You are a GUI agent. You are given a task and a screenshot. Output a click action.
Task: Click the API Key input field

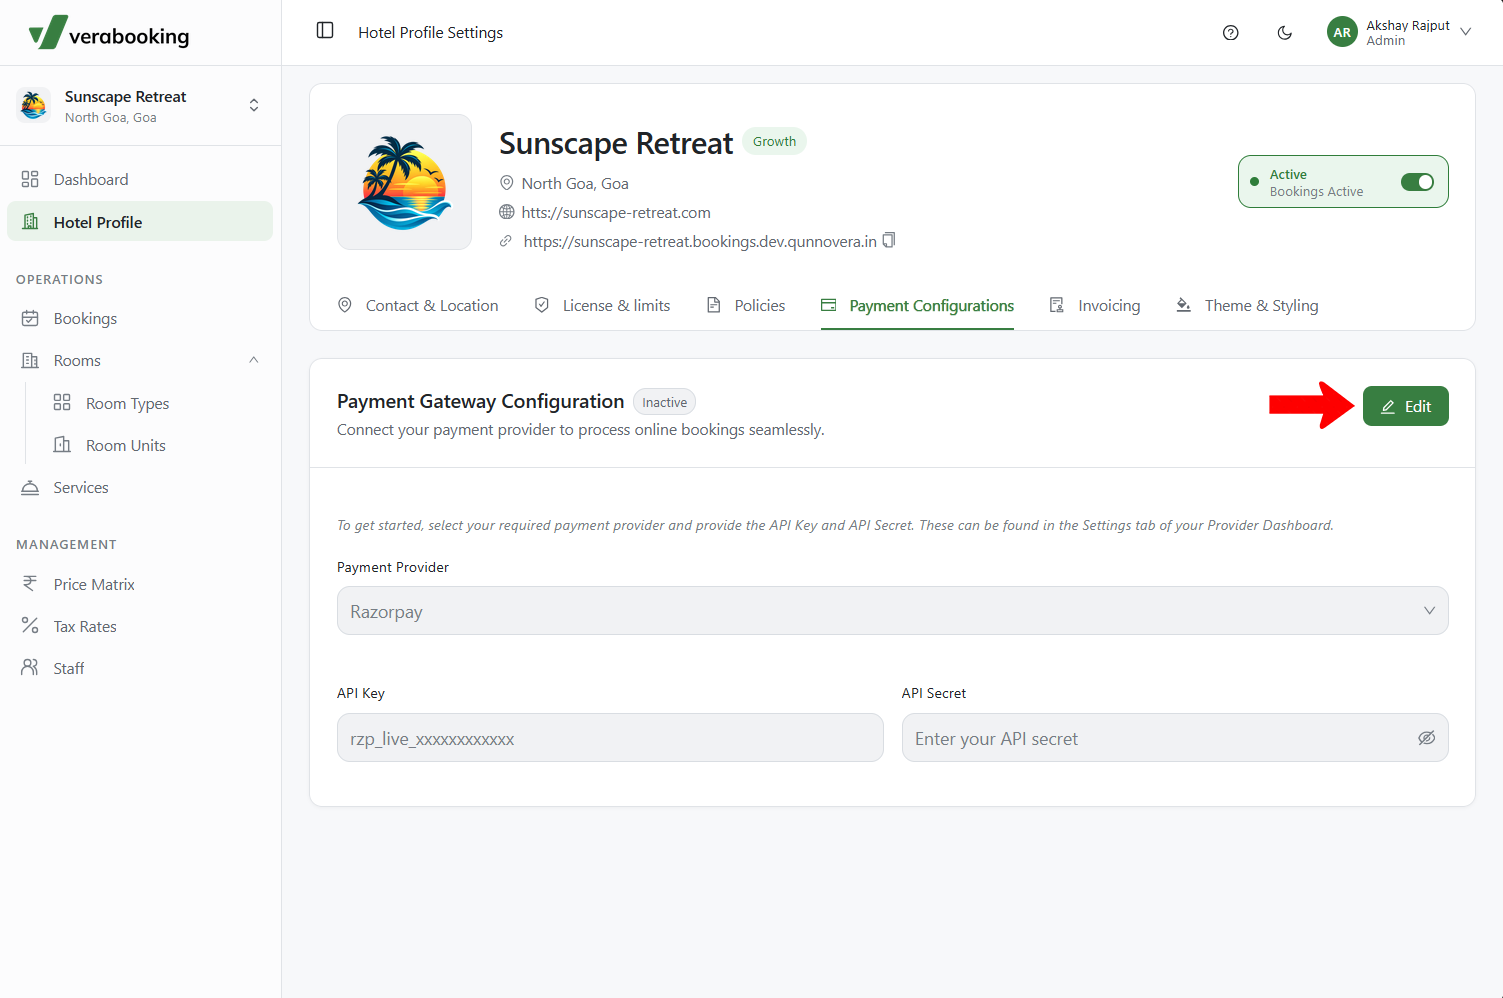coord(610,738)
